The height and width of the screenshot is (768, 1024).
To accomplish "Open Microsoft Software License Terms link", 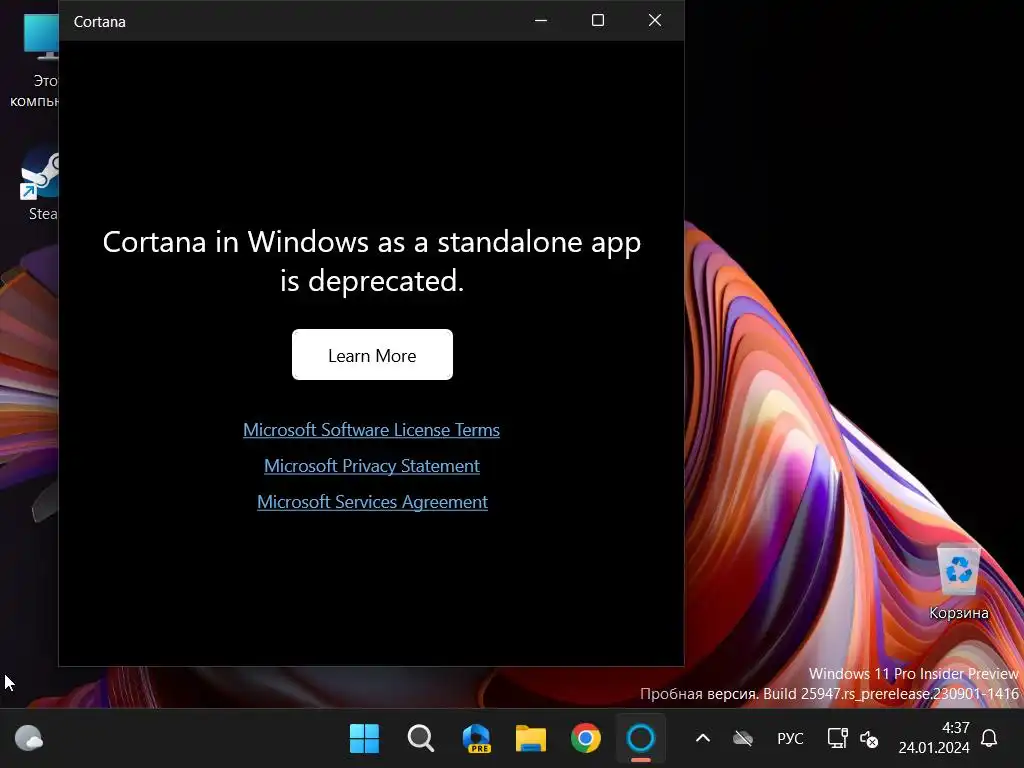I will 372,430.
